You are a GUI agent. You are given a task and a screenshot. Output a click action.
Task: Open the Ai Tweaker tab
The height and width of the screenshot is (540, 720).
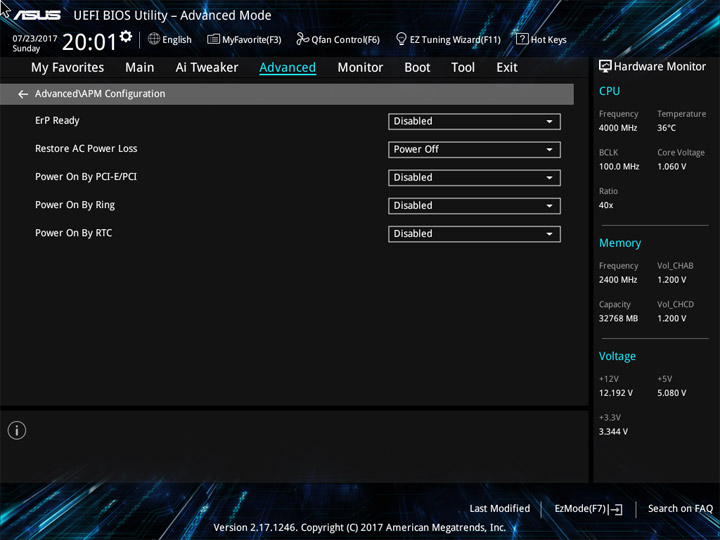(x=207, y=68)
